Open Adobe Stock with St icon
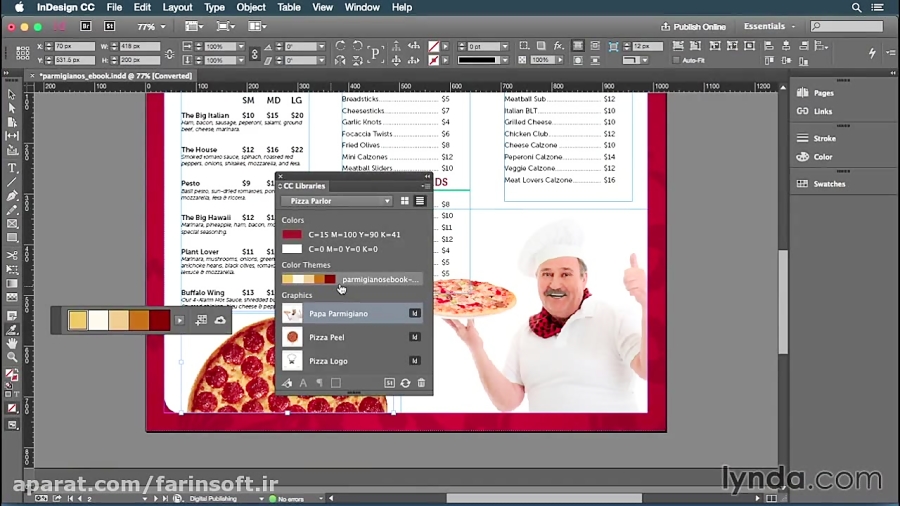900x506 pixels. click(x=109, y=26)
